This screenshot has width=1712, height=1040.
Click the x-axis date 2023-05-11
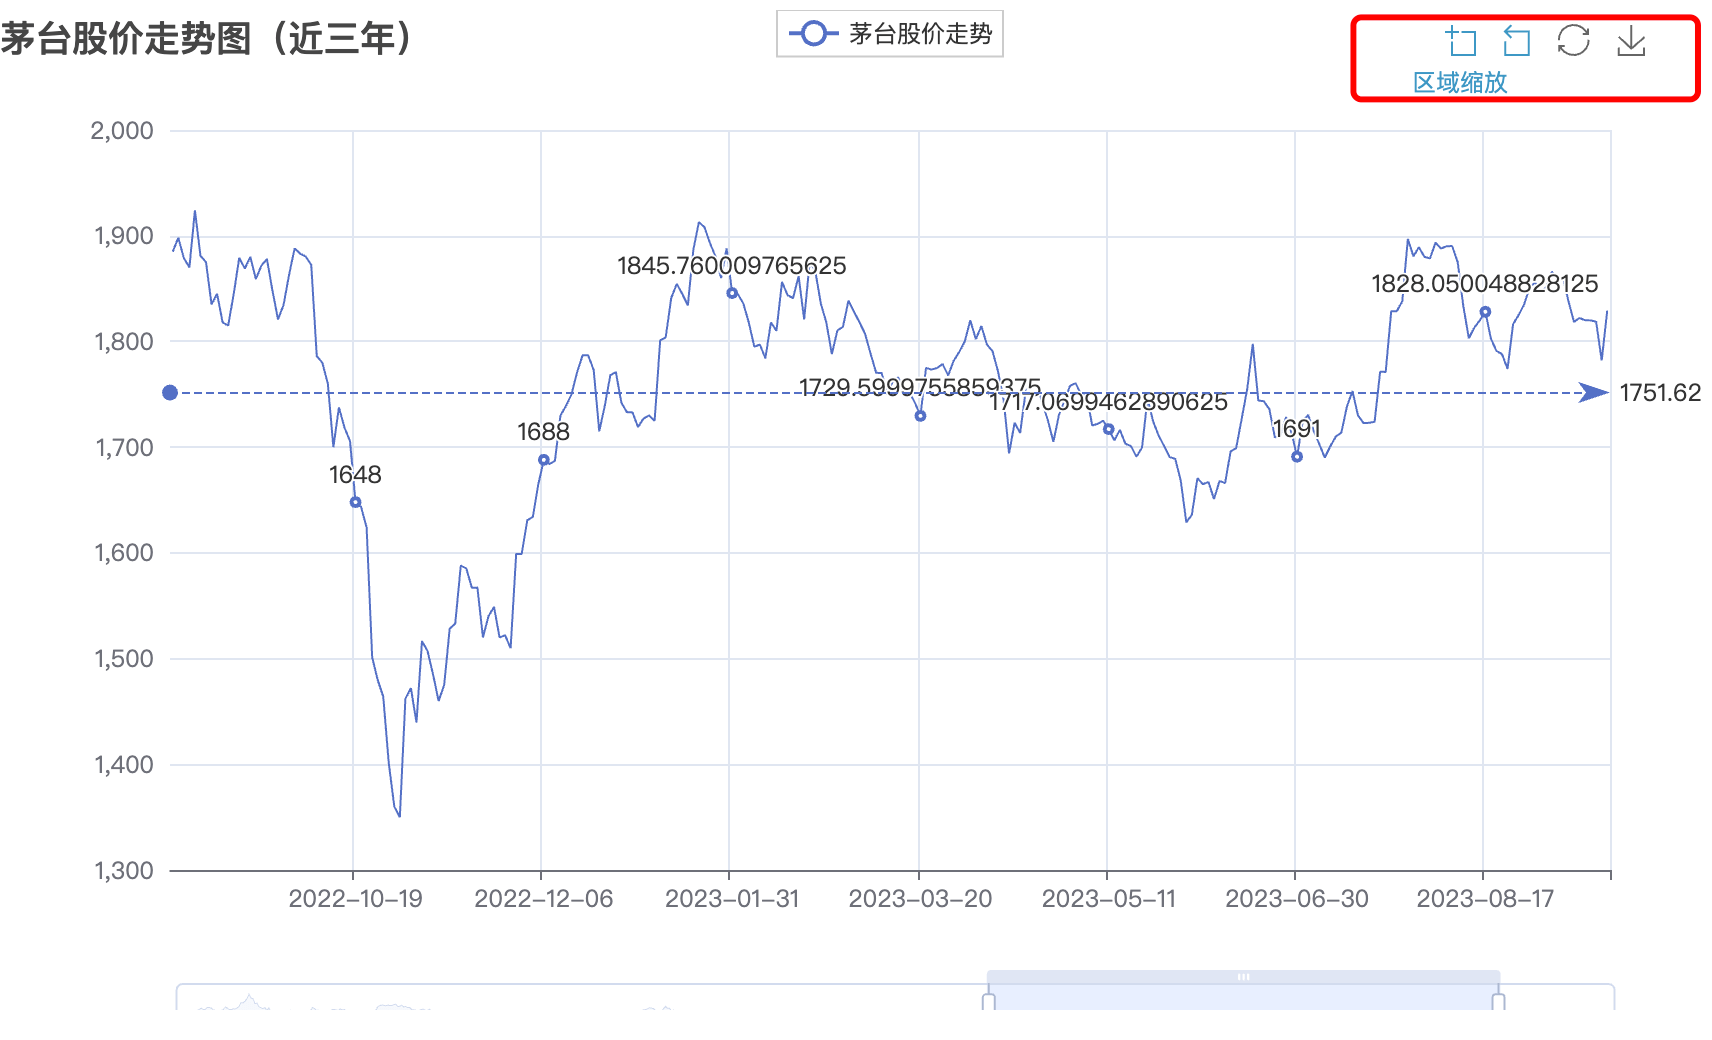(1108, 899)
